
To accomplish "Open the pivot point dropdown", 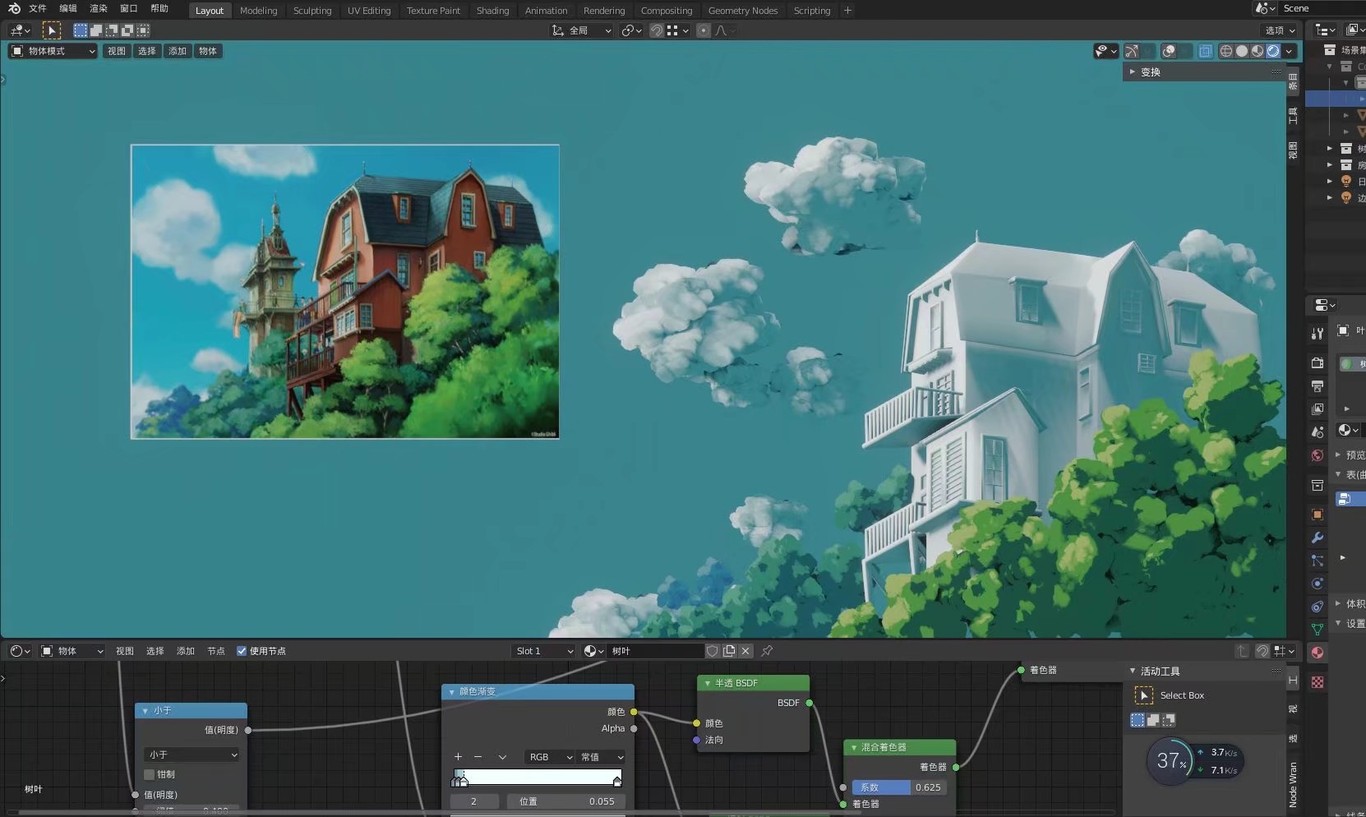I will pyautogui.click(x=631, y=30).
